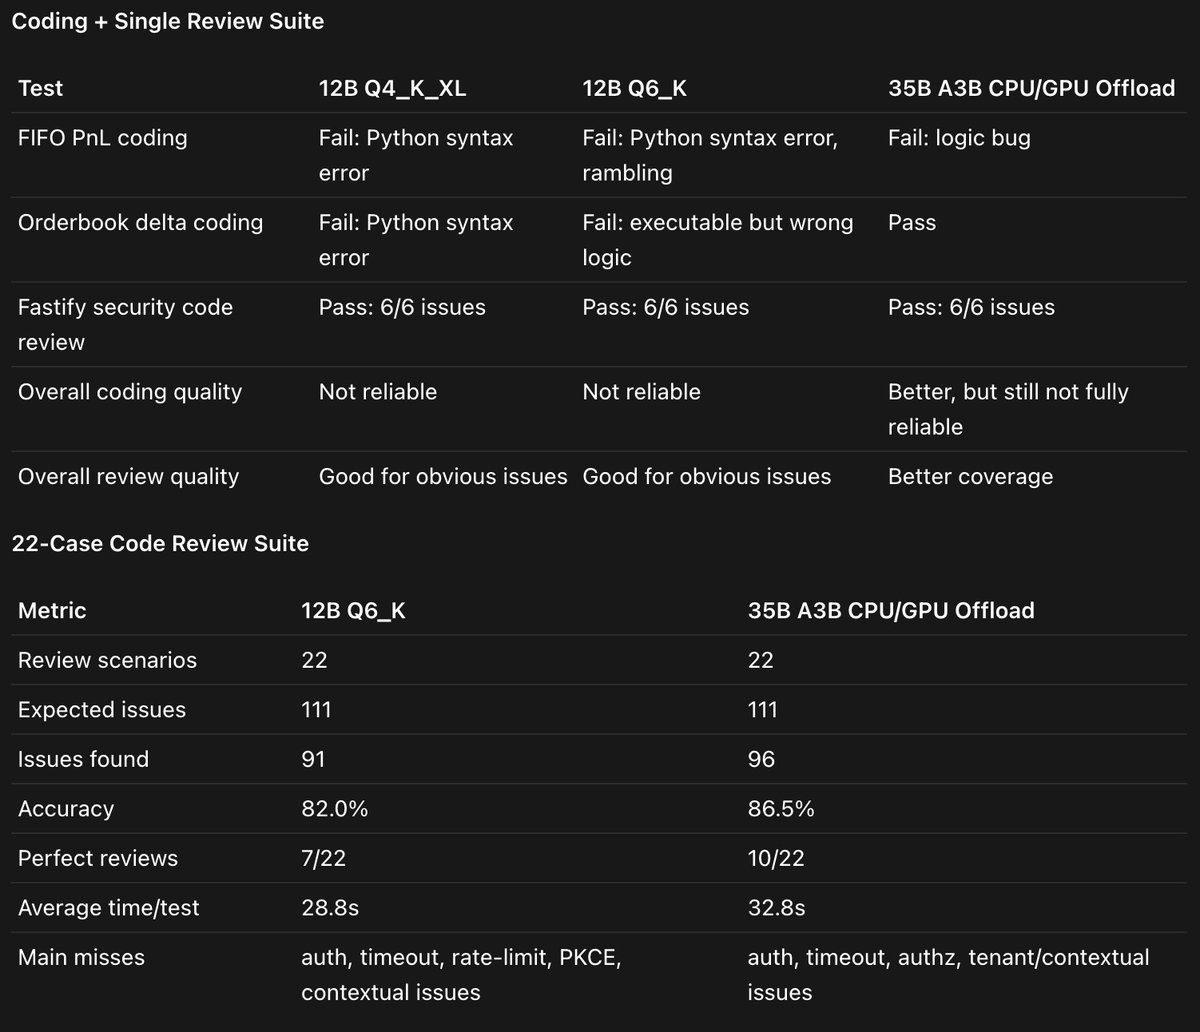Select the '96' issues found value
Viewport: 1200px width, 1032px height.
point(761,759)
